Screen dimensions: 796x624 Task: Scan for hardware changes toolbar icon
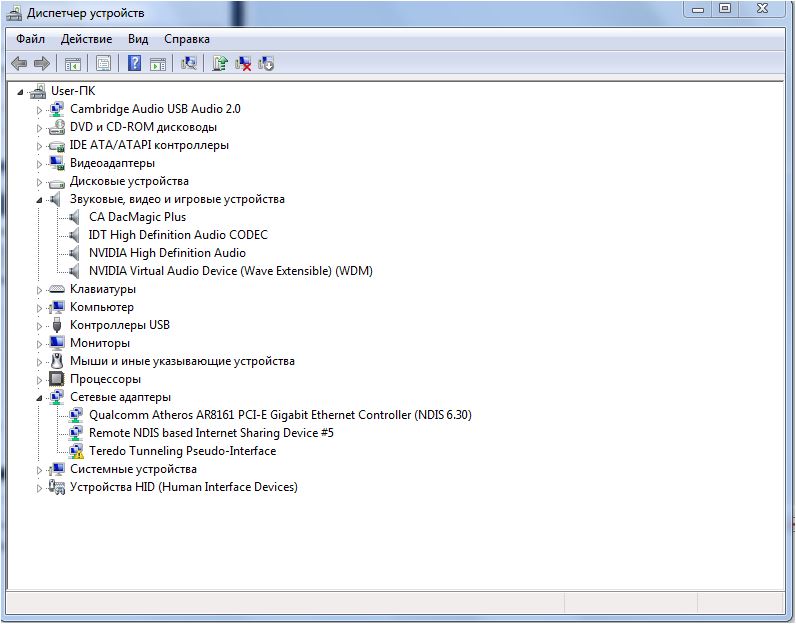[x=188, y=64]
